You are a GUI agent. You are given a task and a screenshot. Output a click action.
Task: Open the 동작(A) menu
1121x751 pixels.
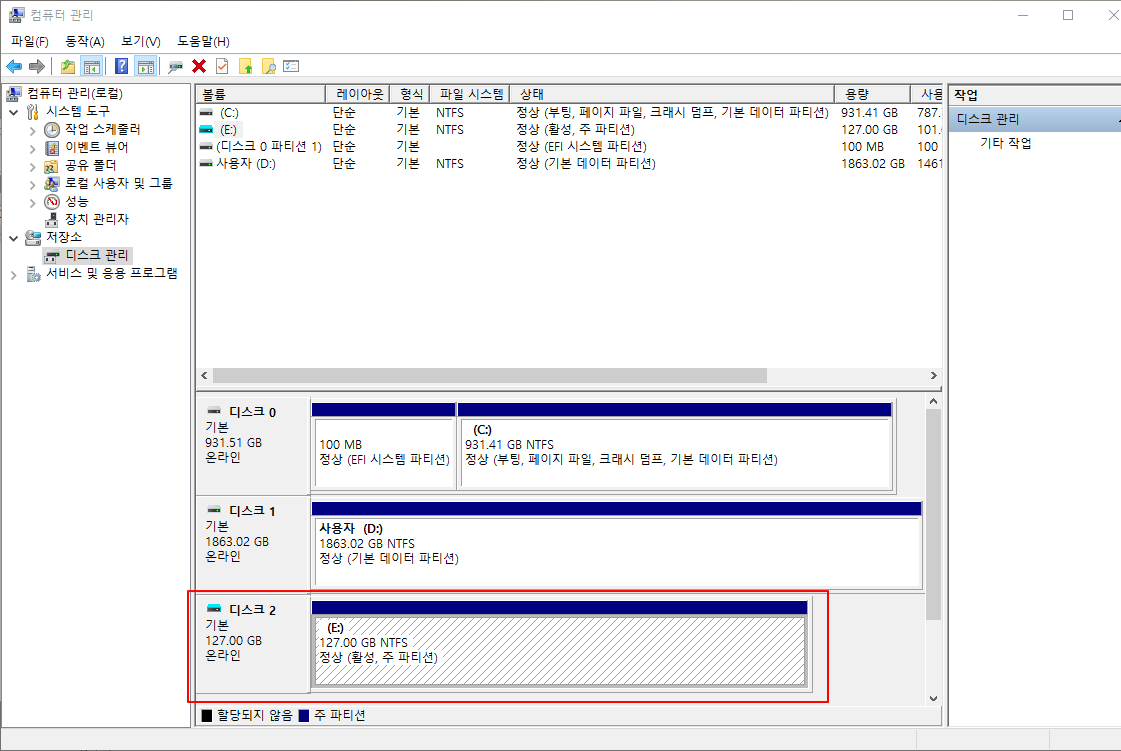(x=85, y=41)
